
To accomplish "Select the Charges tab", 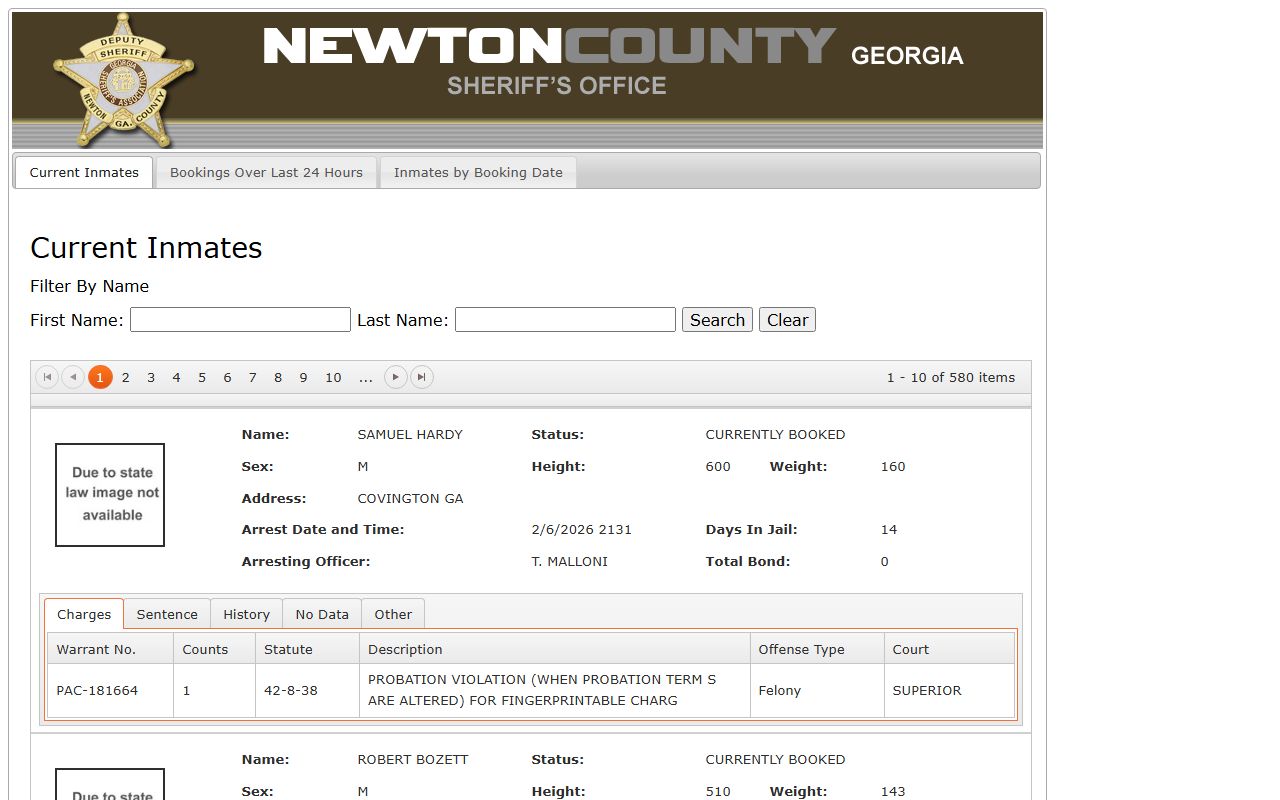I will [84, 614].
